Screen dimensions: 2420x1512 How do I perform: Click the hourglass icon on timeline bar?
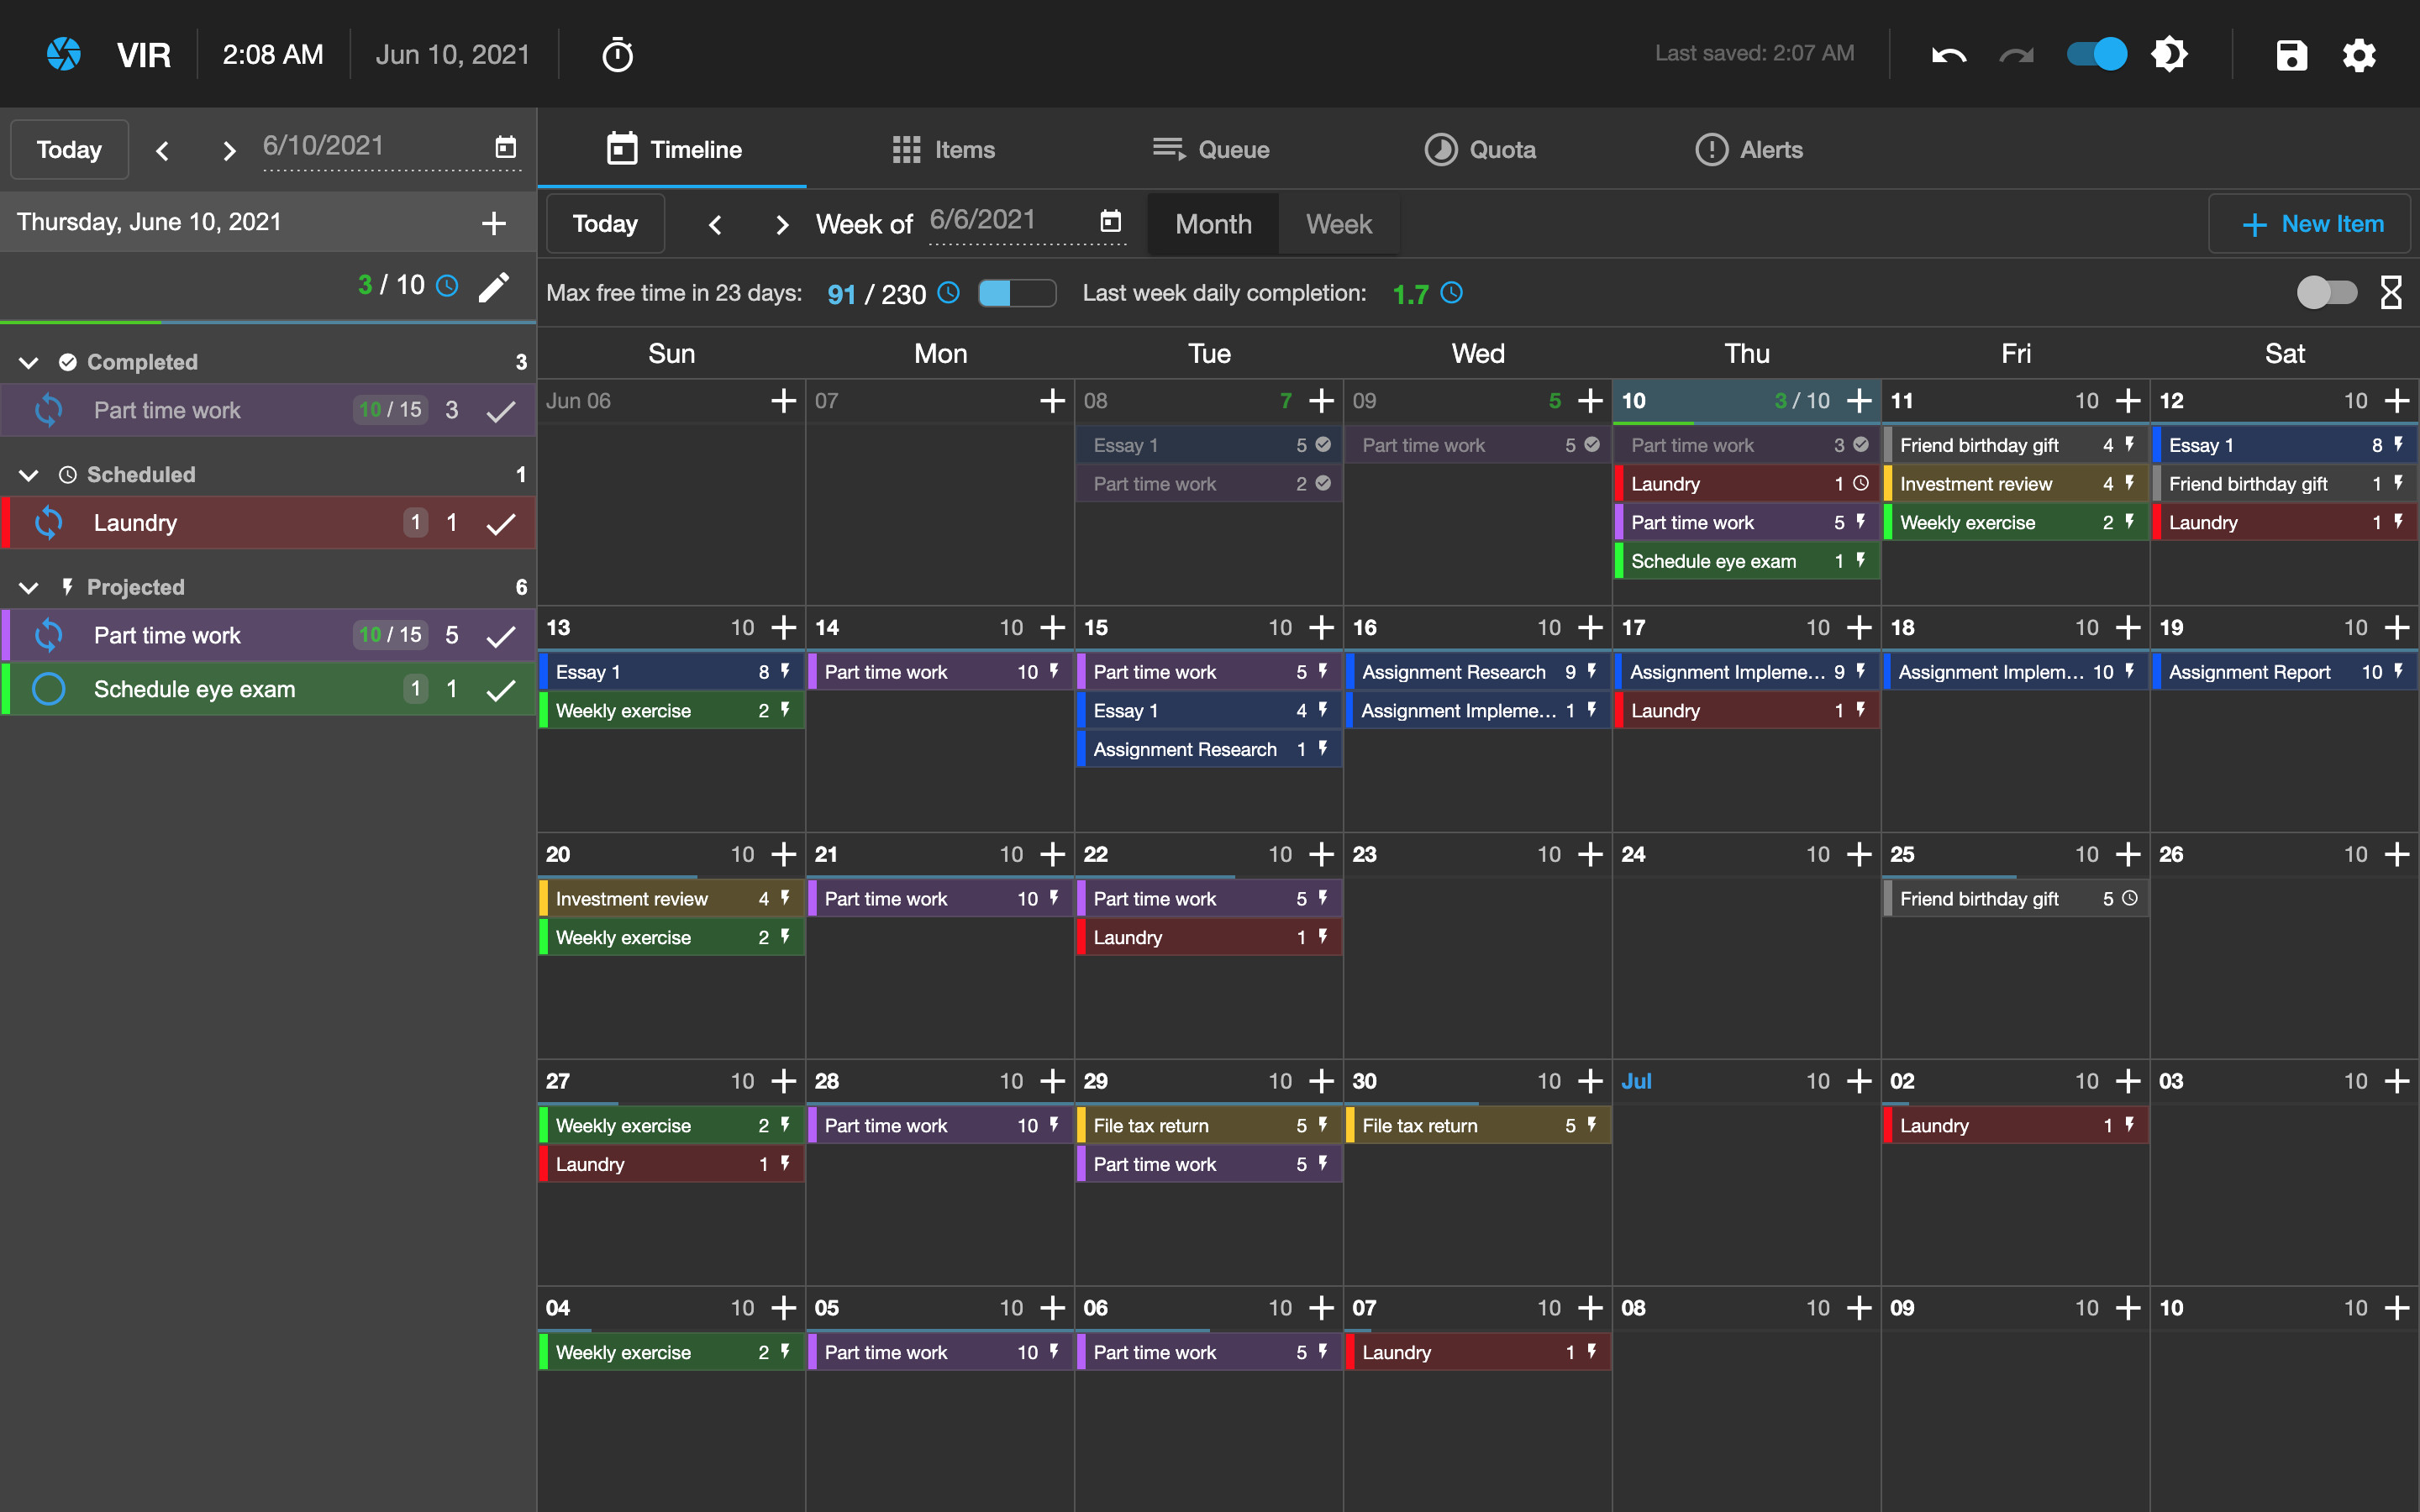[2391, 293]
